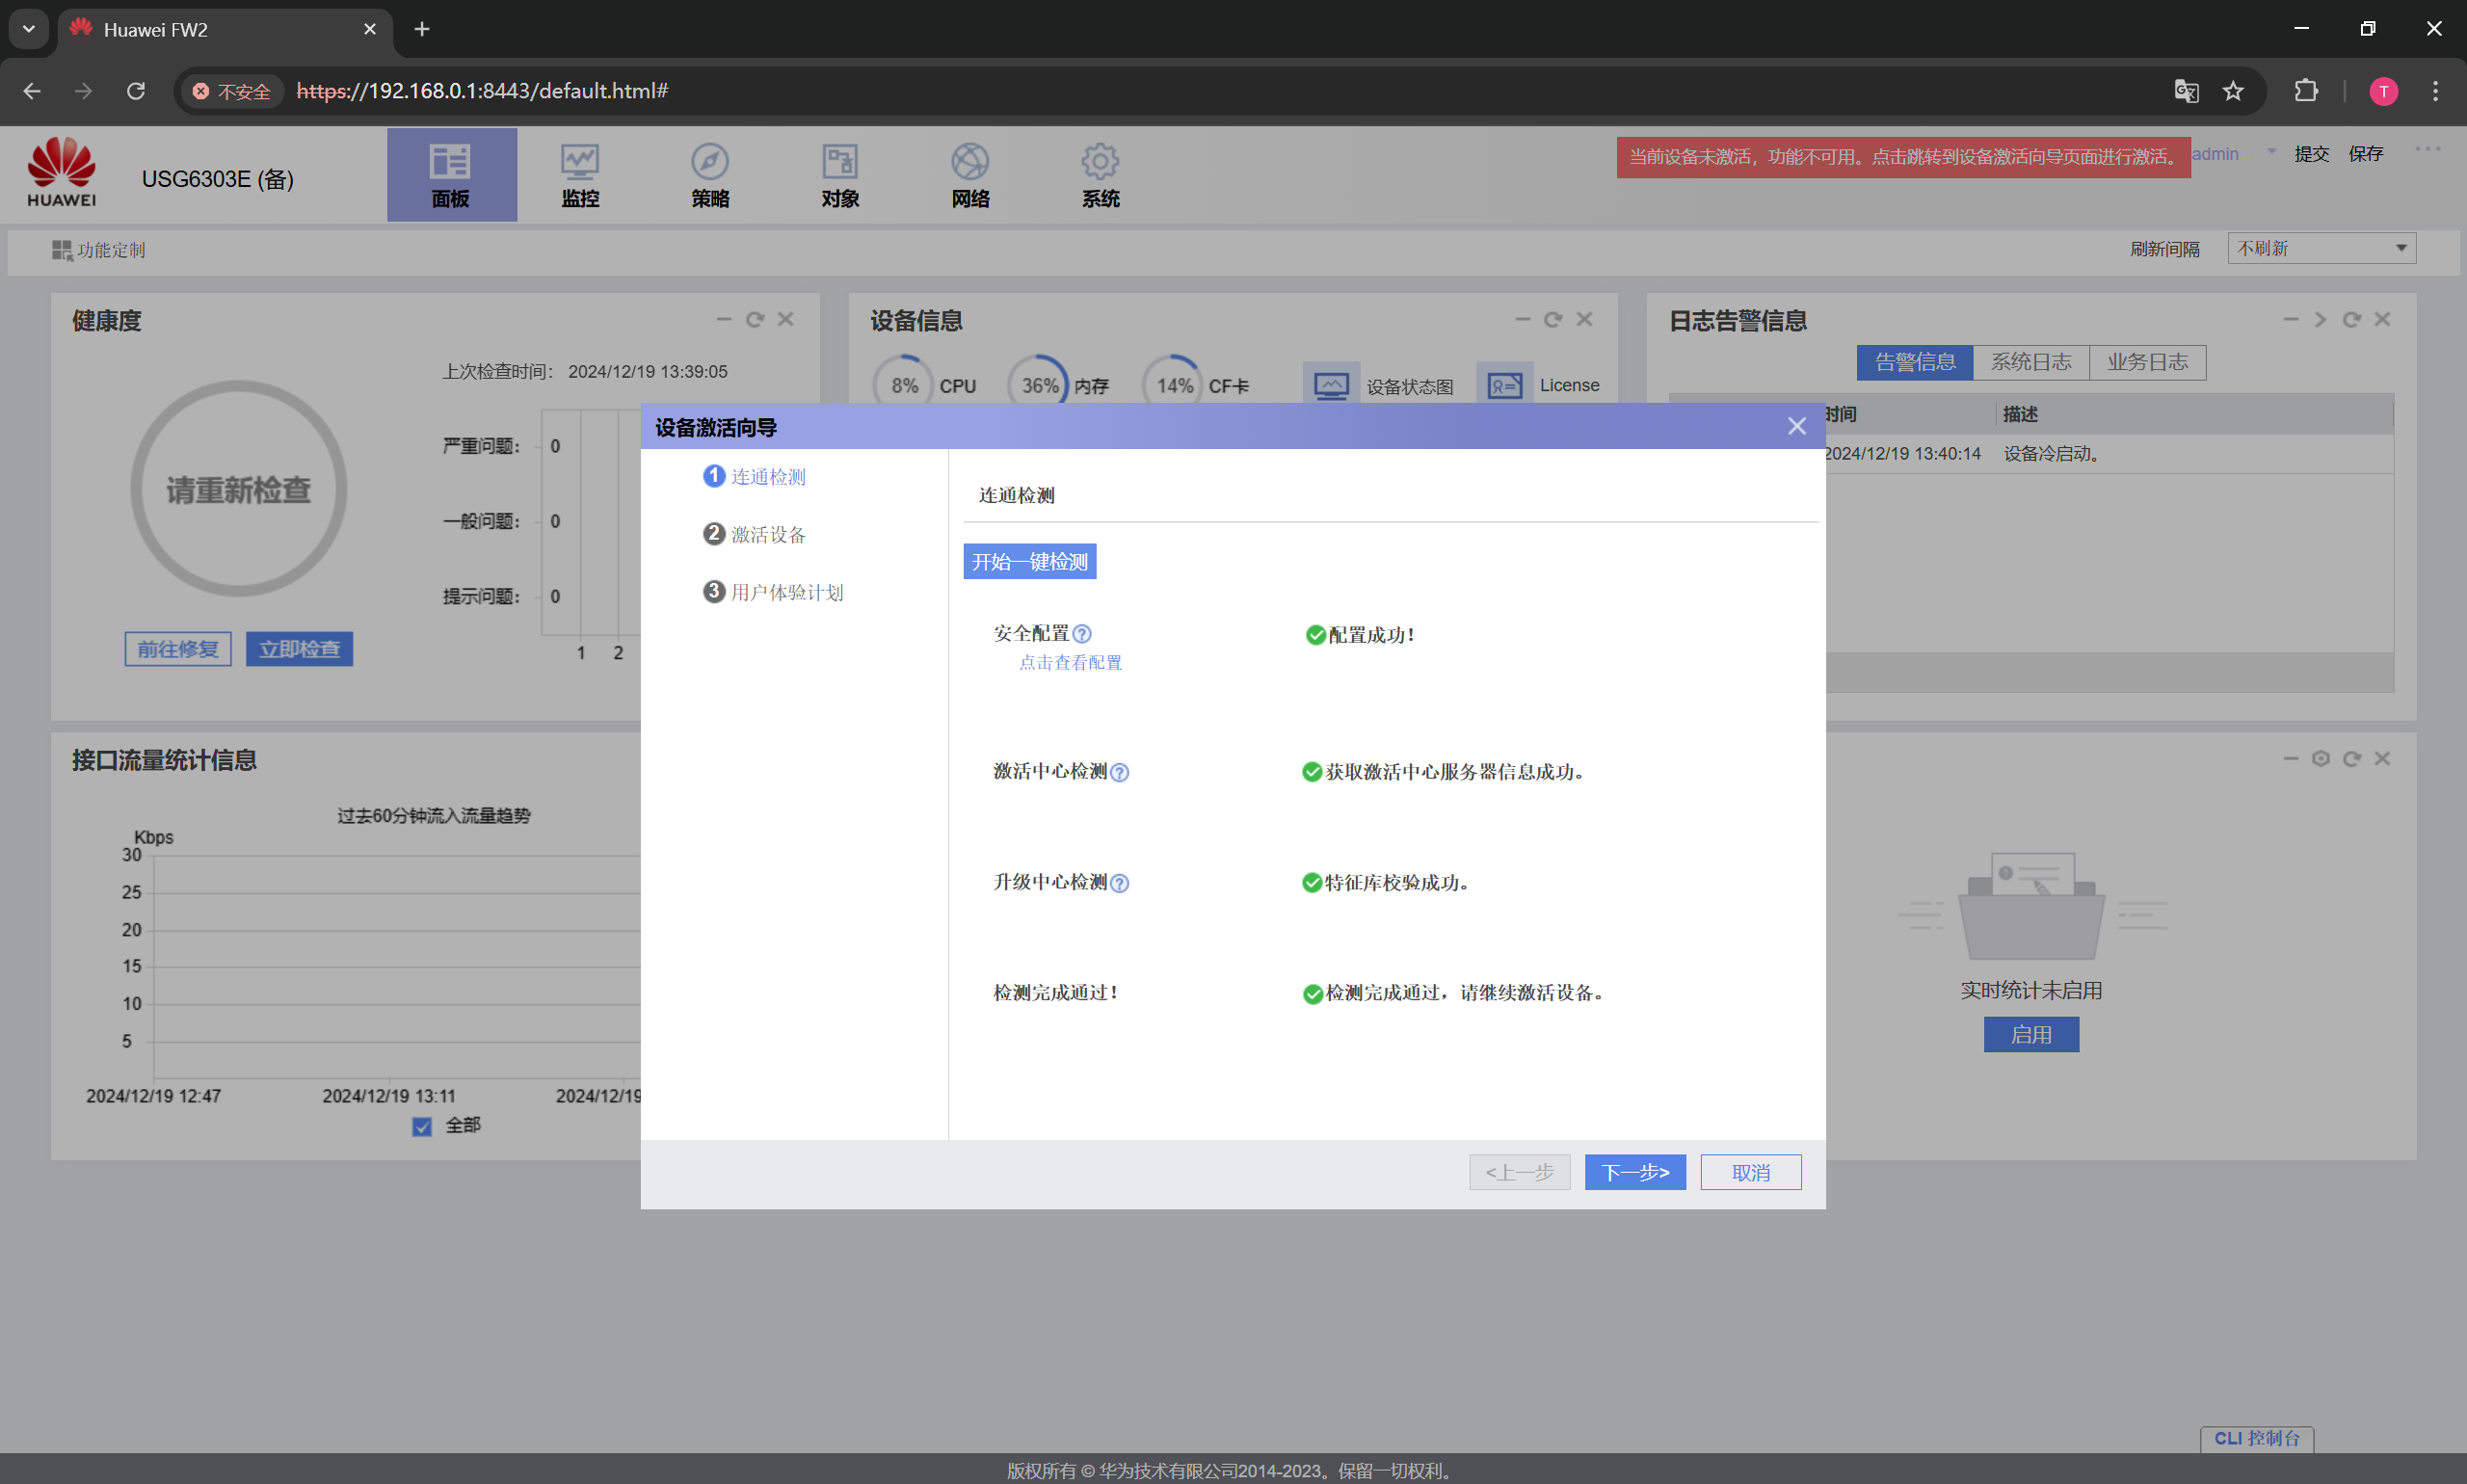The height and width of the screenshot is (1484, 2467).
Task: Click help icon beside 激活中心检测
Action: [x=1120, y=772]
